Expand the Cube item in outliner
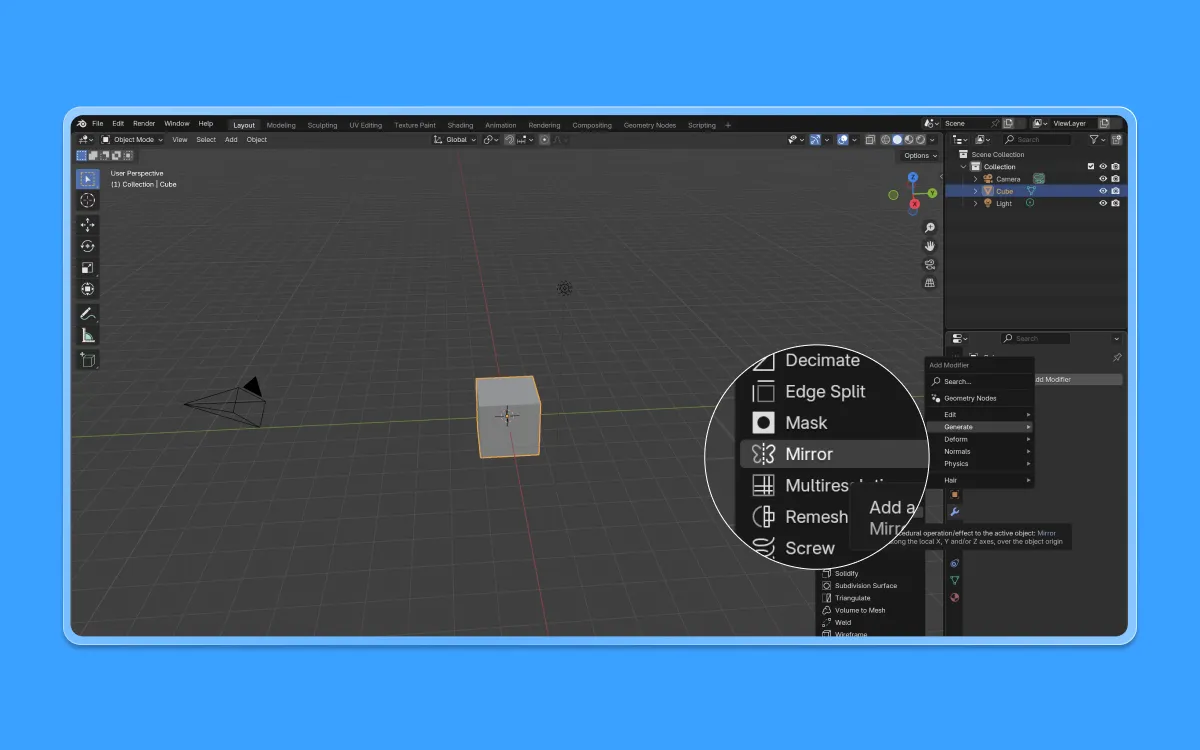 click(975, 191)
